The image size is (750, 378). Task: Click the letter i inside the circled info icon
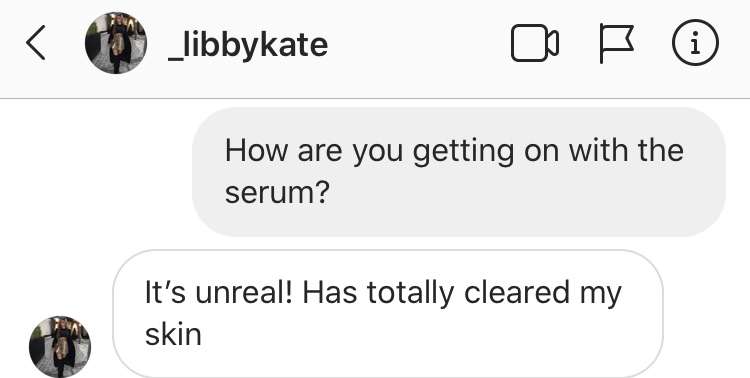coord(695,43)
